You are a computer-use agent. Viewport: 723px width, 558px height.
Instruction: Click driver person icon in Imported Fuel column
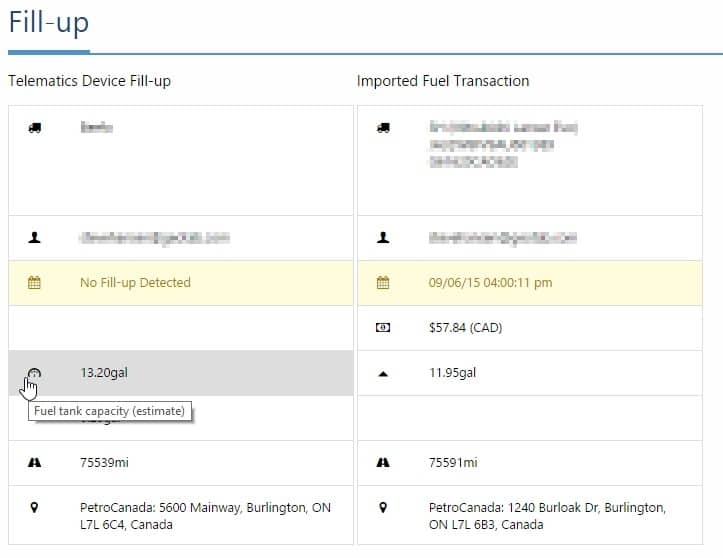[383, 237]
